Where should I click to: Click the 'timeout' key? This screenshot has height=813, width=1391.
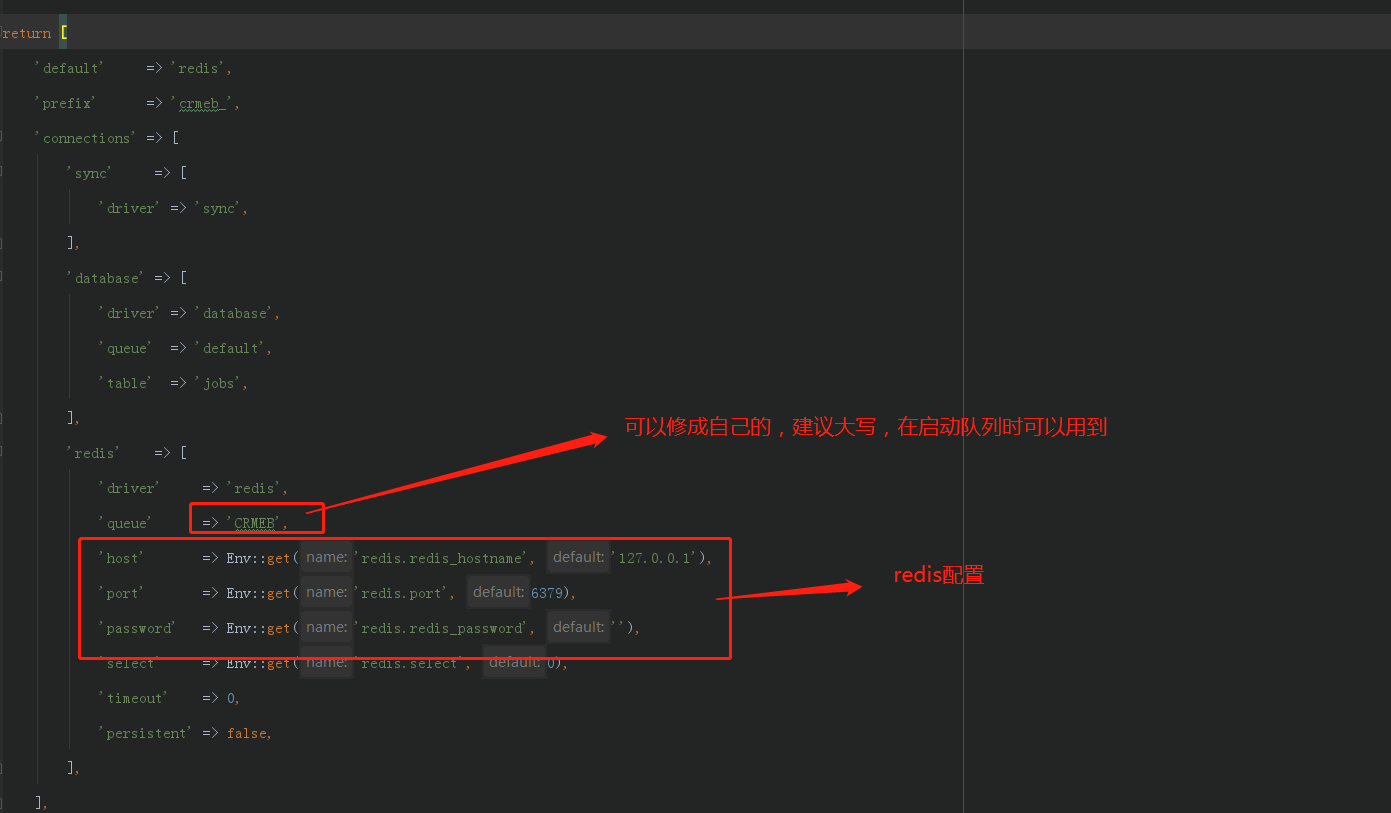click(132, 698)
